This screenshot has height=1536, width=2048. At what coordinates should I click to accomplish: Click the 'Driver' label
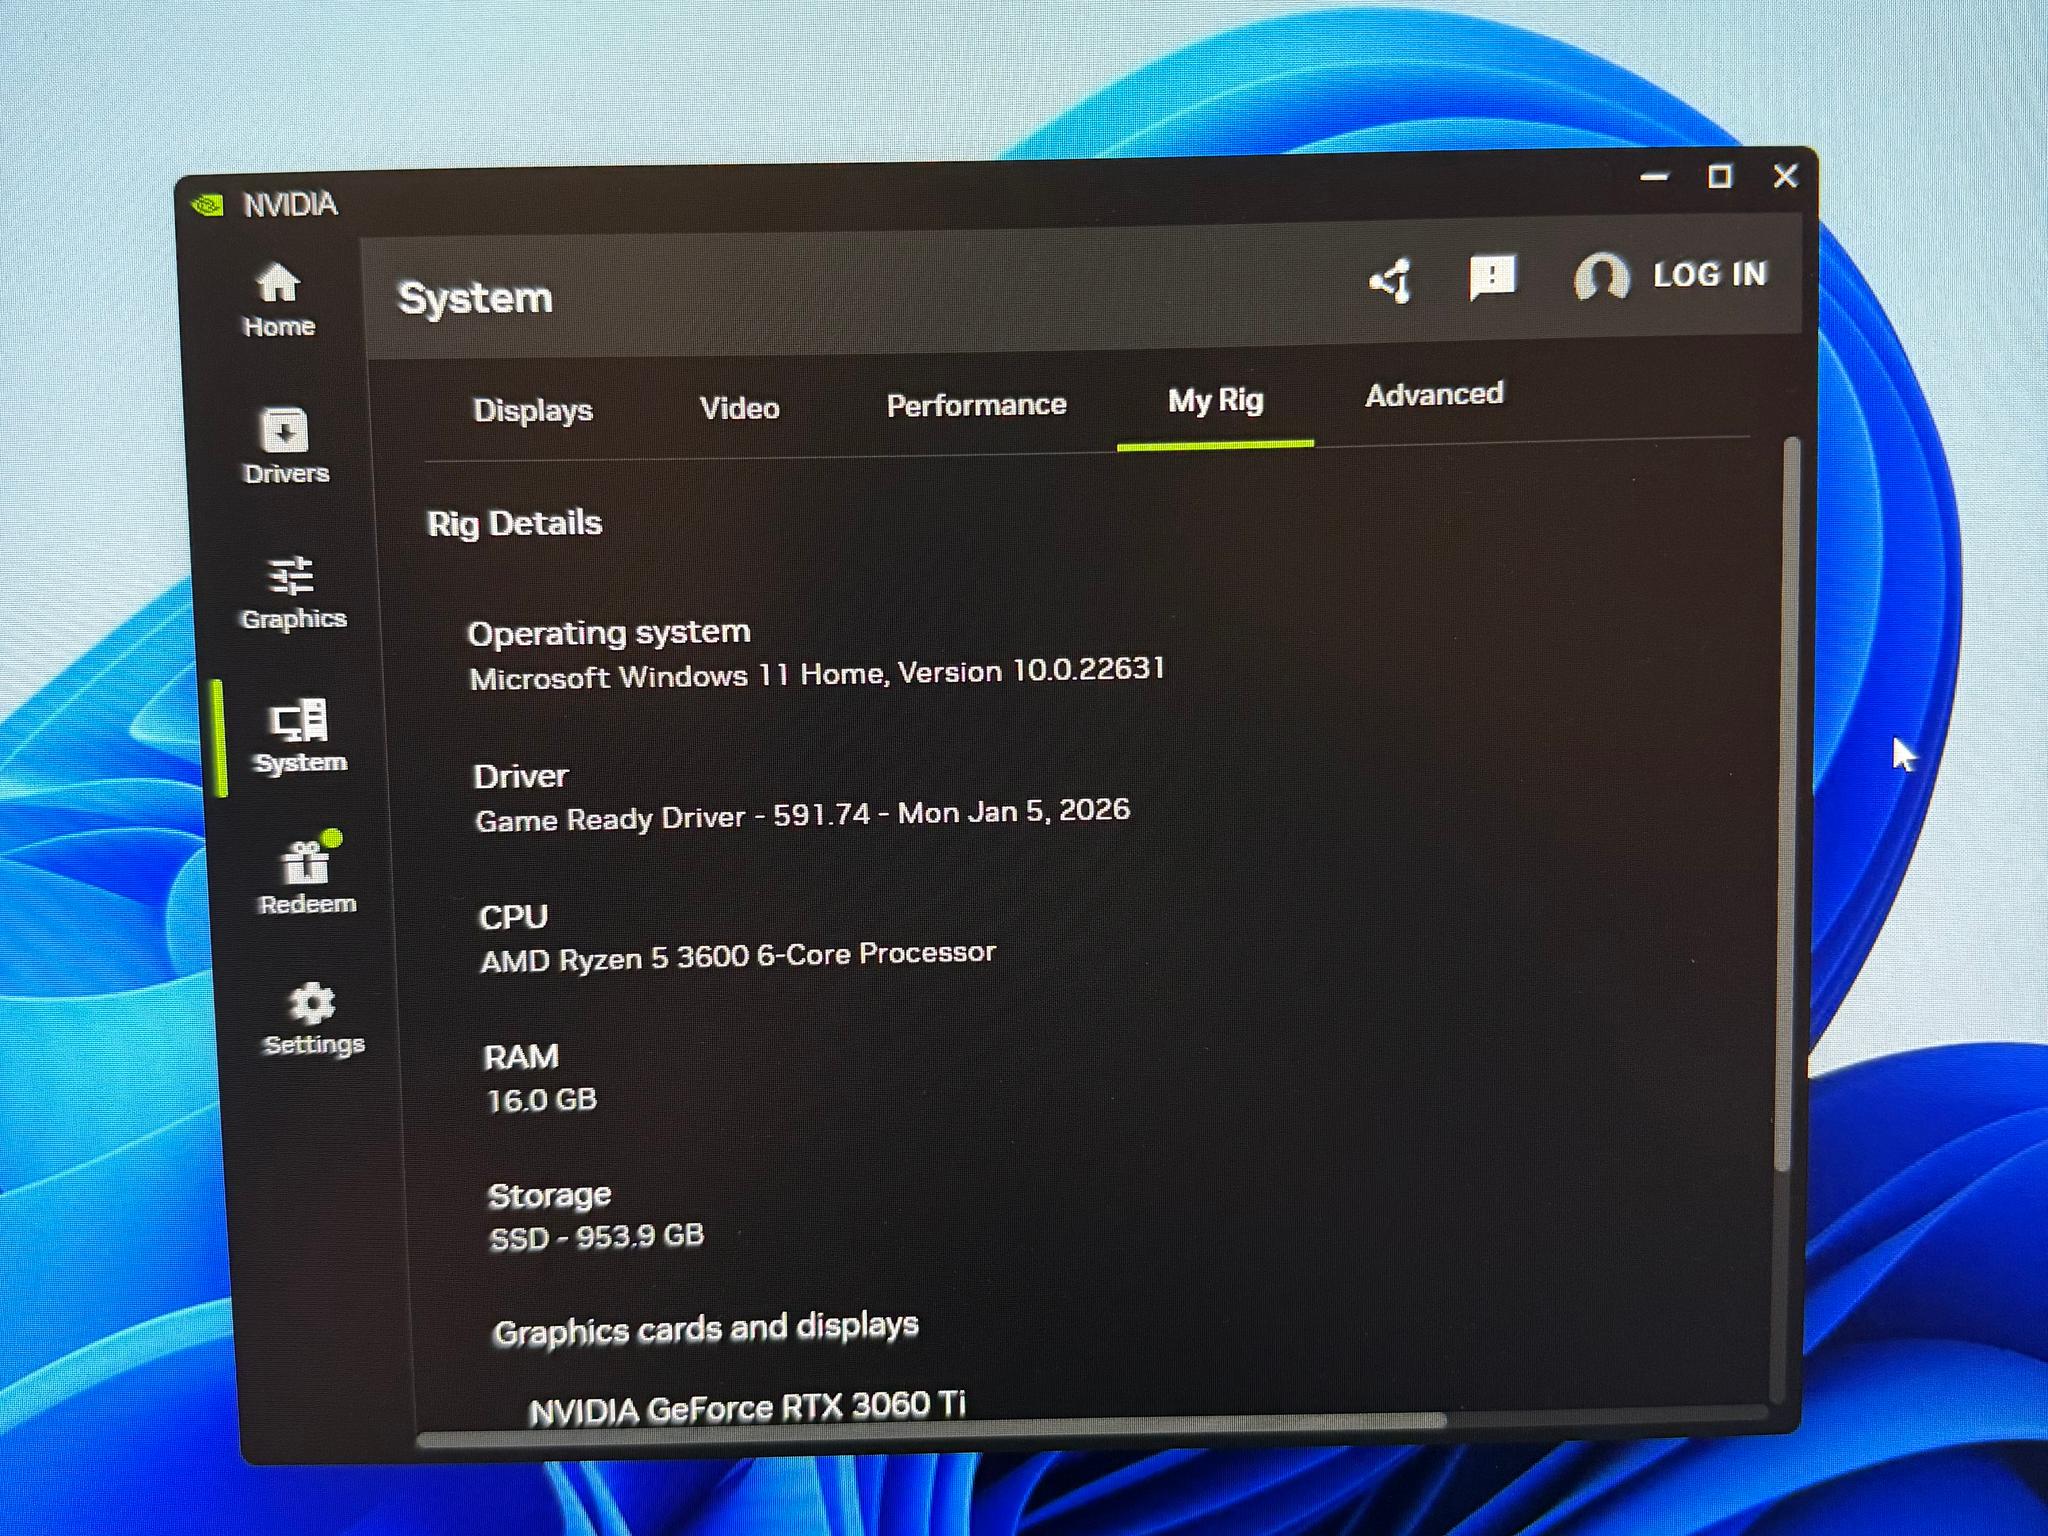(x=520, y=776)
